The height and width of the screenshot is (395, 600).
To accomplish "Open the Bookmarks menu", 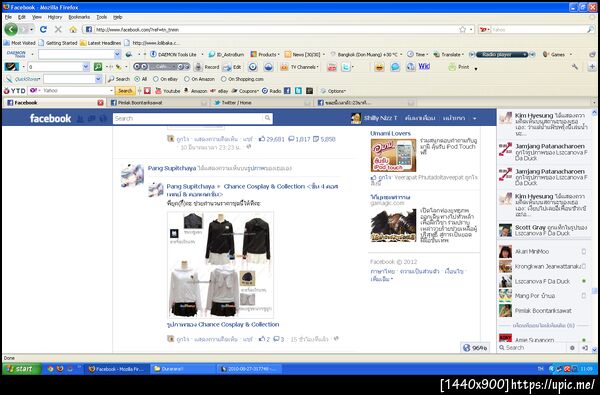I will pos(79,17).
